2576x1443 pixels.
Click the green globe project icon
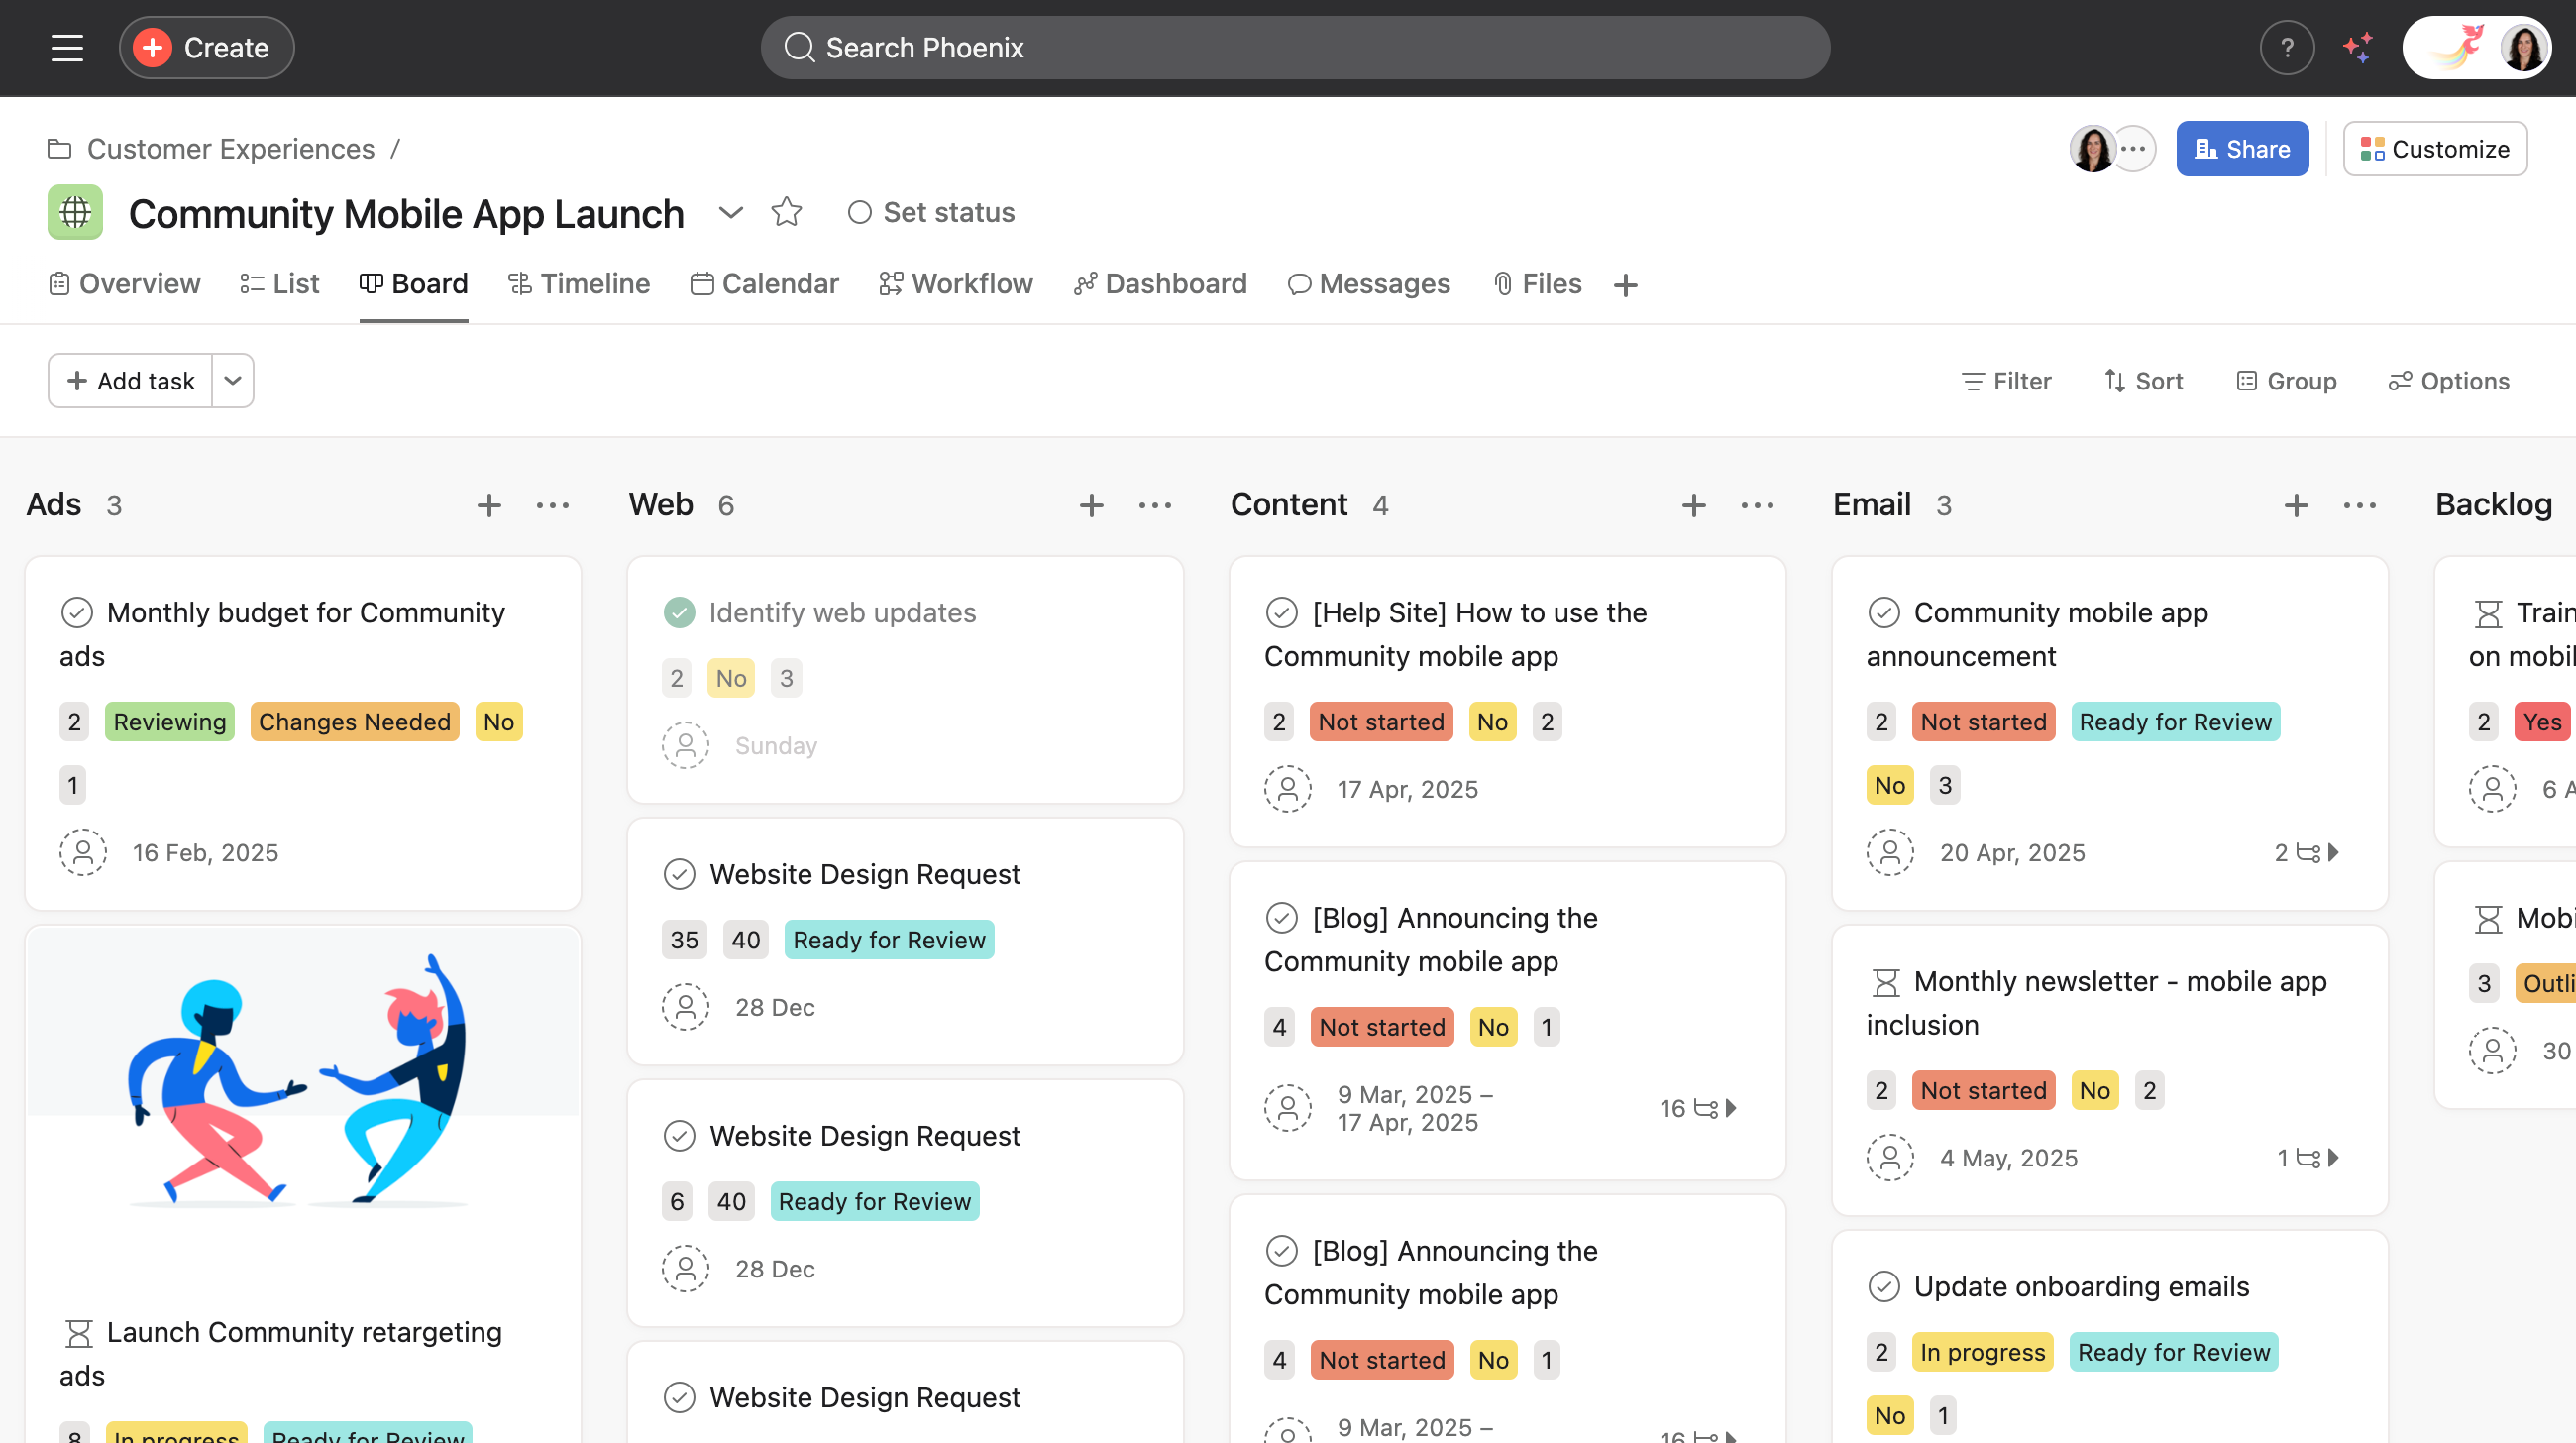75,212
